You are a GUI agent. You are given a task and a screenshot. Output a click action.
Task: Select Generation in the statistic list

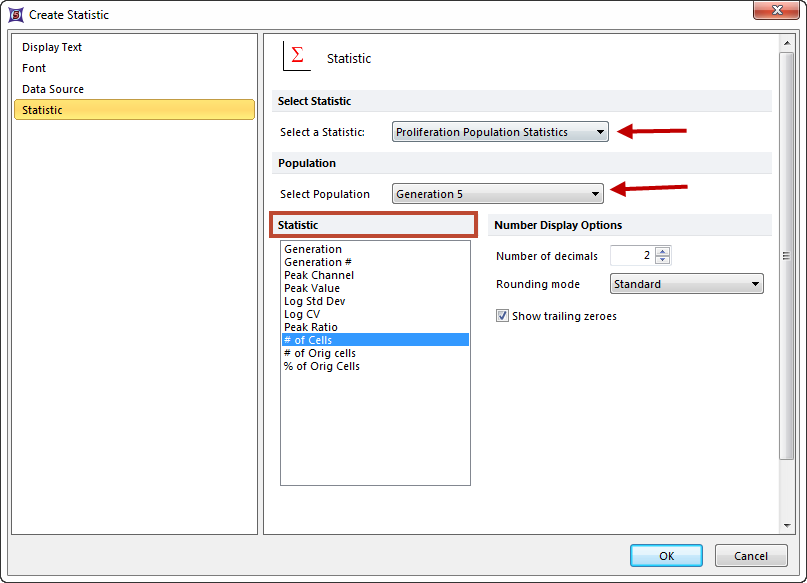pyautogui.click(x=375, y=249)
